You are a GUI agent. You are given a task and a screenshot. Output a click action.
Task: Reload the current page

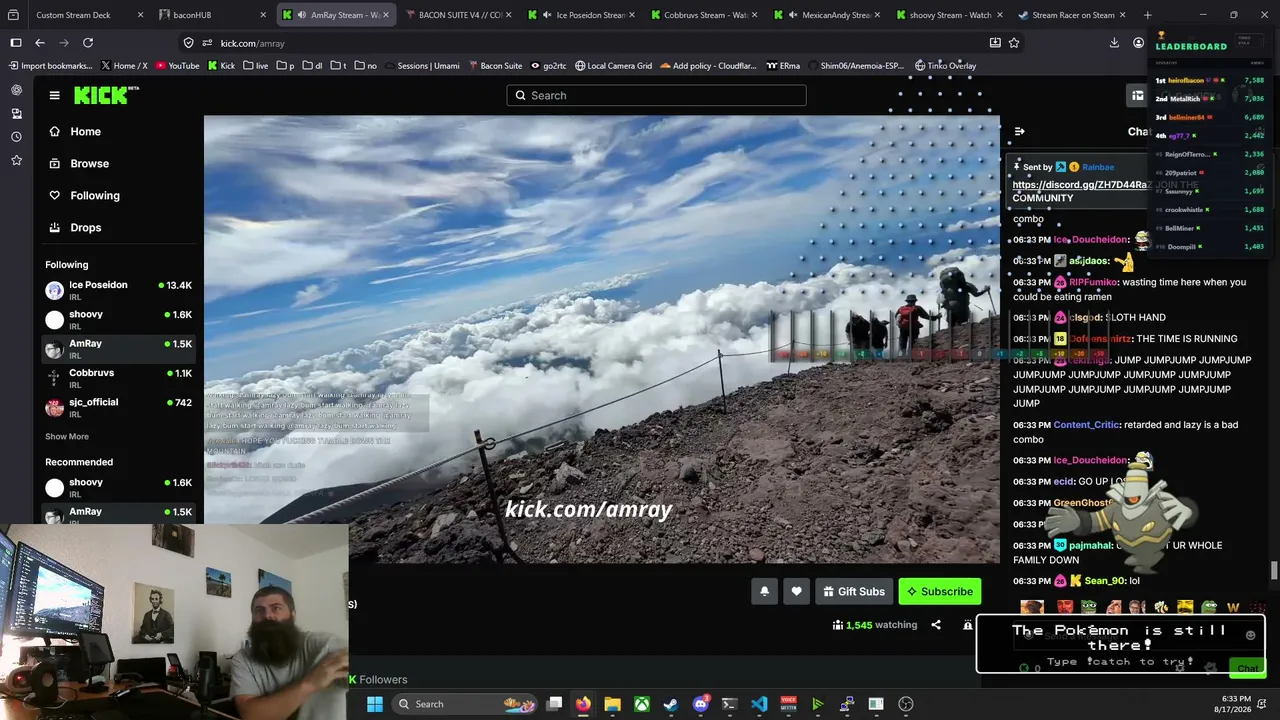(88, 43)
